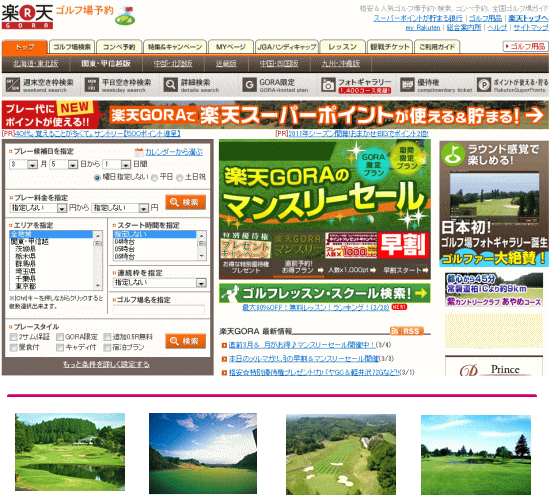
Task: Open the minimum play fee dropdown
Action: (x=38, y=208)
